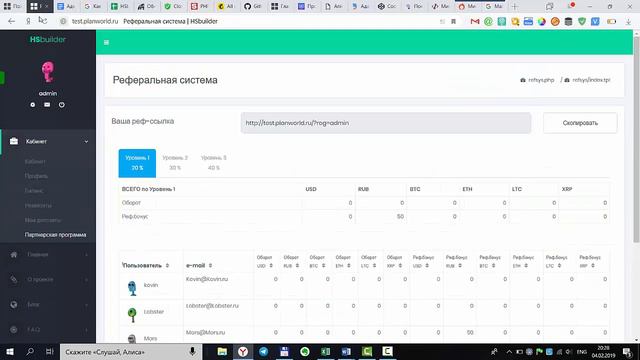The height and width of the screenshot is (360, 640).
Task: Go back with browser back arrow
Action: (x=11, y=21)
